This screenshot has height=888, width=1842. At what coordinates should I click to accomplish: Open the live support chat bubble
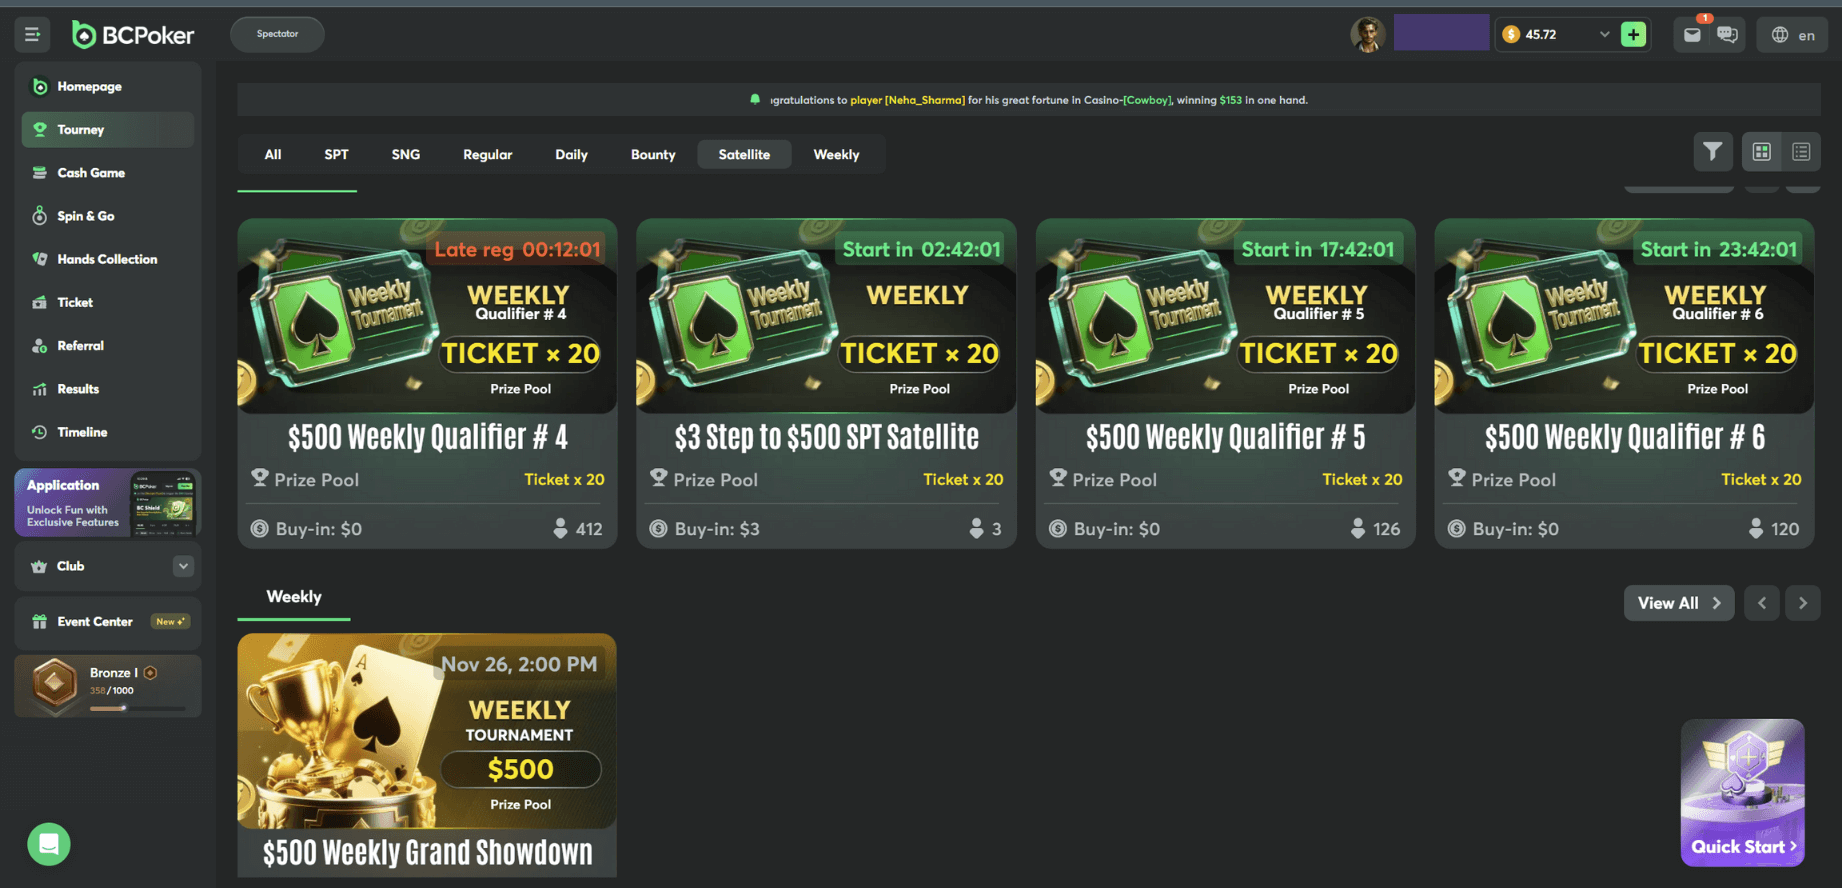49,844
